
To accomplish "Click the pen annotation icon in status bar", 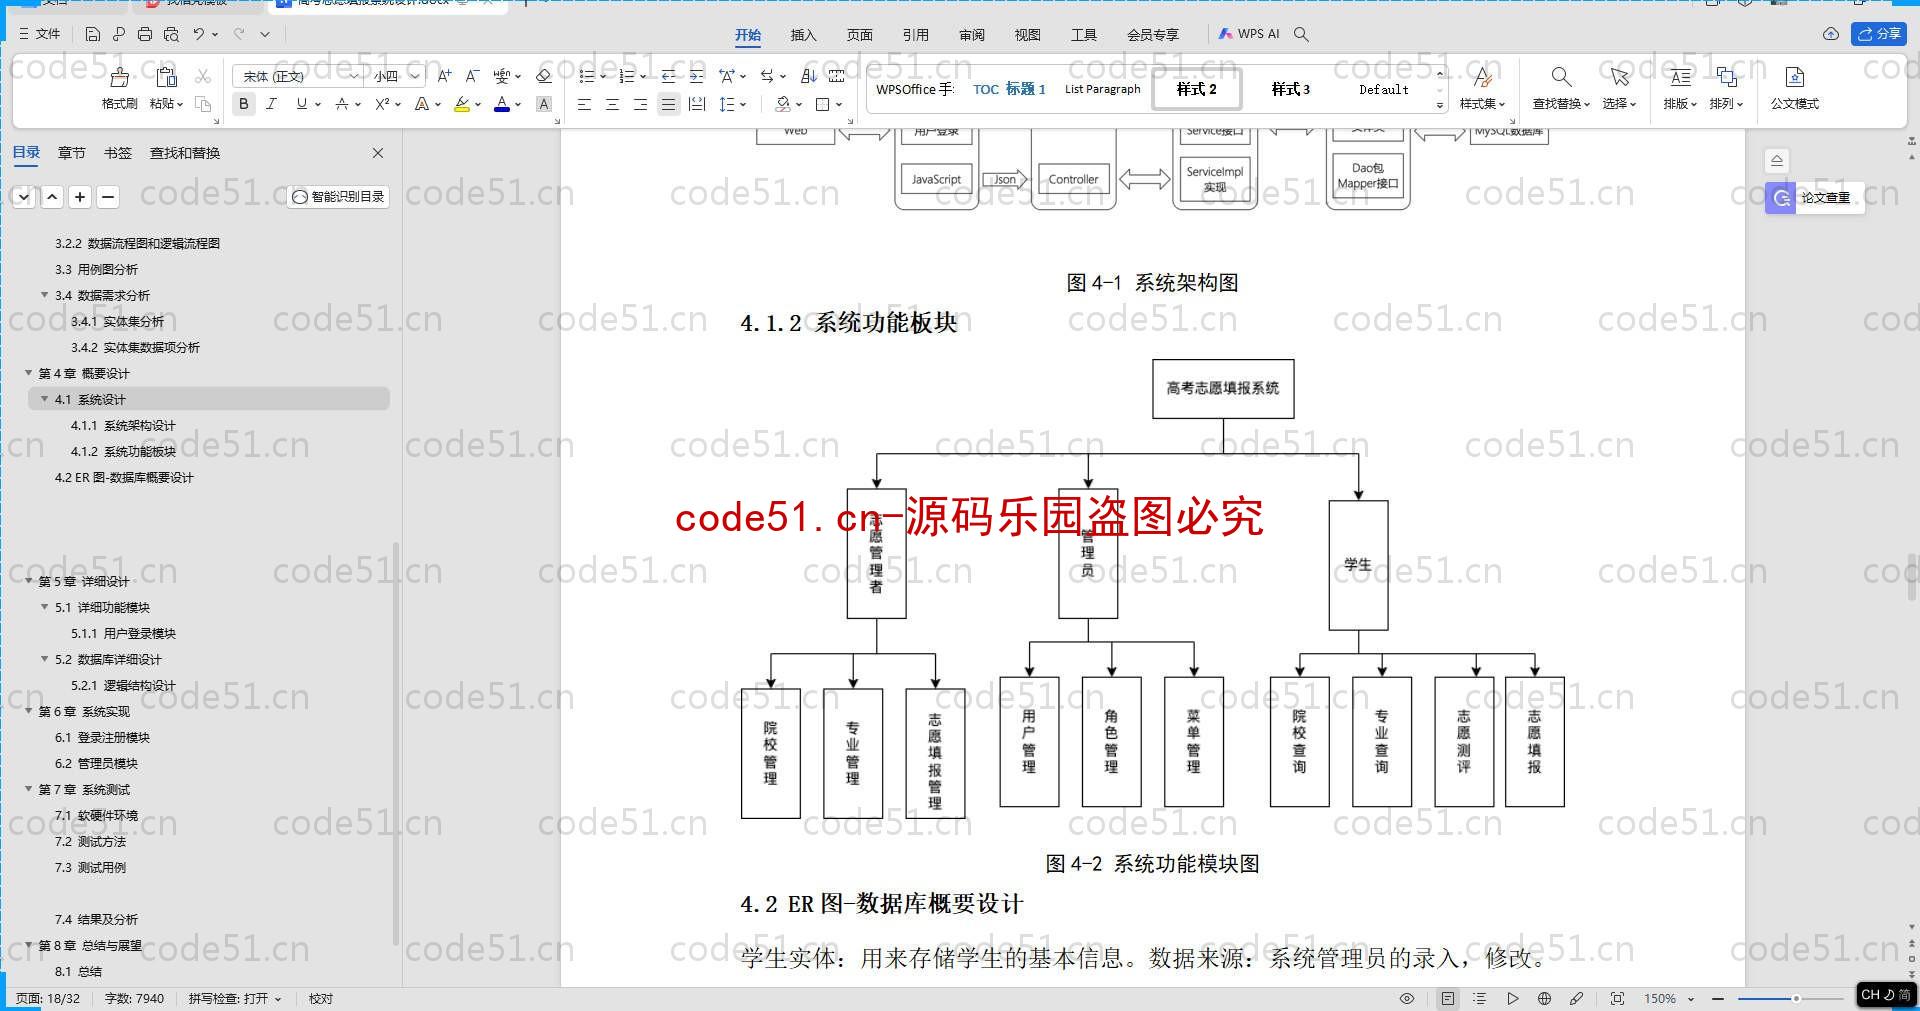I will [1577, 998].
